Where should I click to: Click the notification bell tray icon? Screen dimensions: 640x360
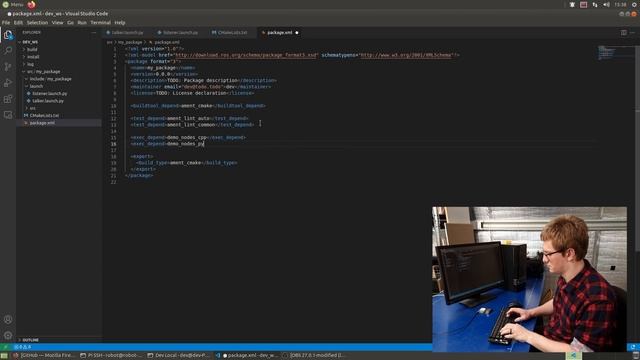point(572,4)
